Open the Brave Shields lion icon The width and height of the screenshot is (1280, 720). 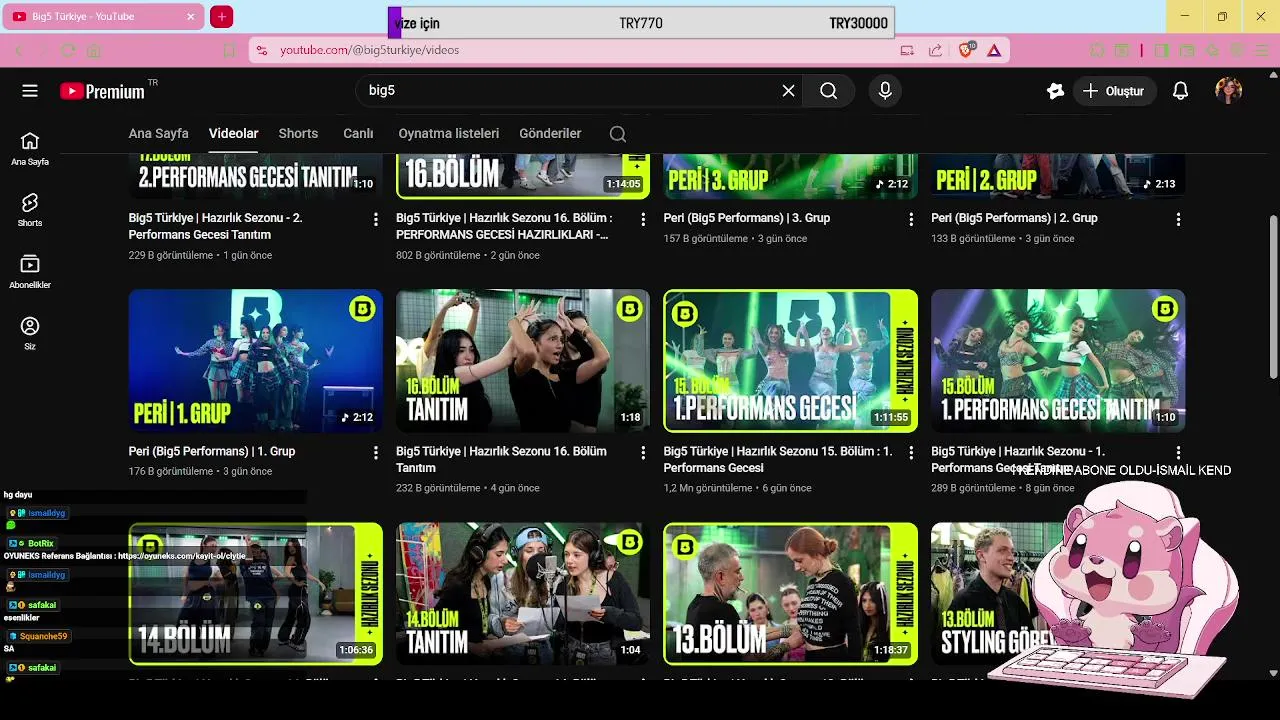tap(966, 50)
